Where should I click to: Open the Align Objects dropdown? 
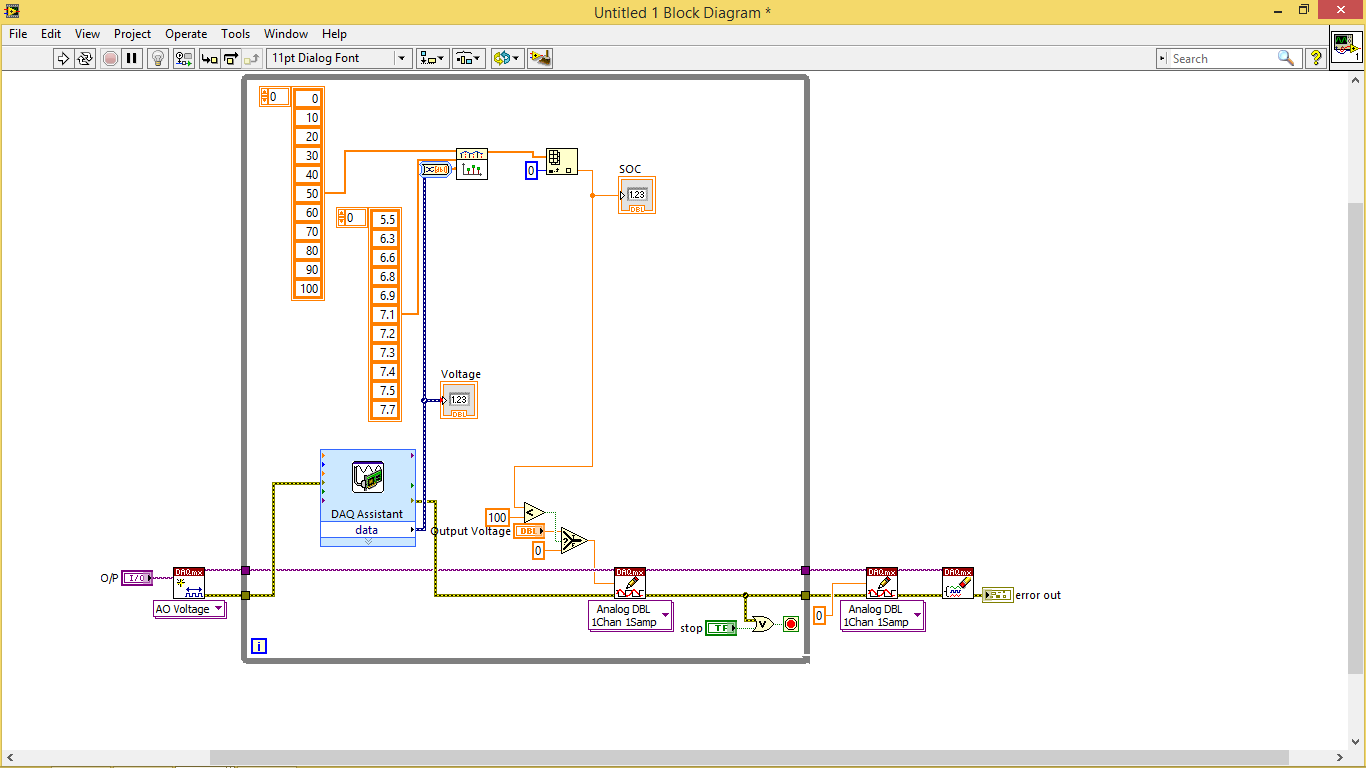point(433,58)
